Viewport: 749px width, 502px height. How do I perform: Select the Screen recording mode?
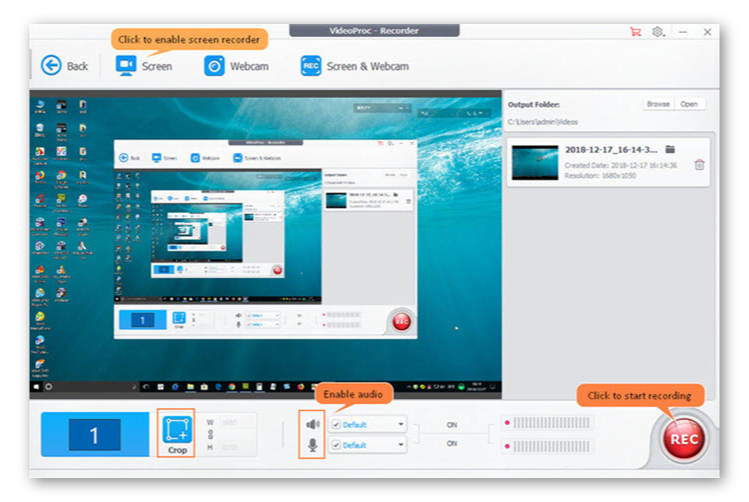point(143,66)
